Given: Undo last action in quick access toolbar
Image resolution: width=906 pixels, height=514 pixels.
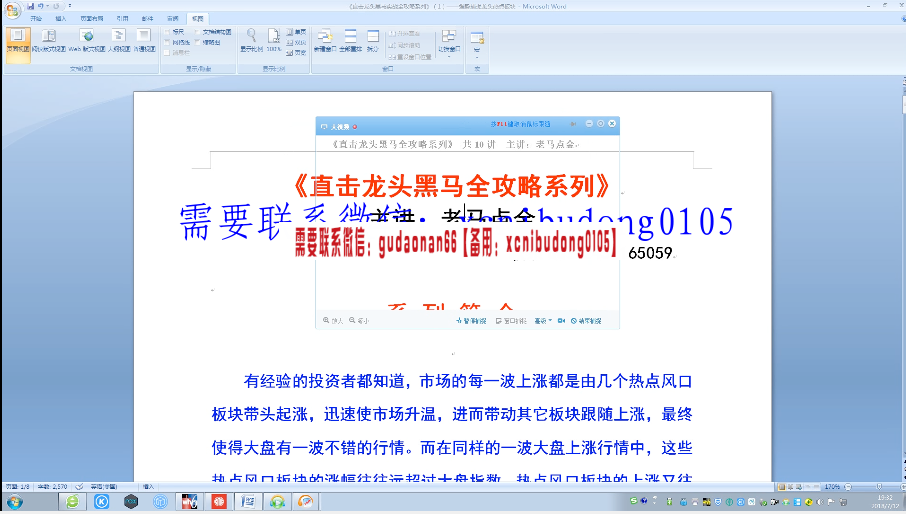Looking at the screenshot, I should pyautogui.click(x=40, y=6).
